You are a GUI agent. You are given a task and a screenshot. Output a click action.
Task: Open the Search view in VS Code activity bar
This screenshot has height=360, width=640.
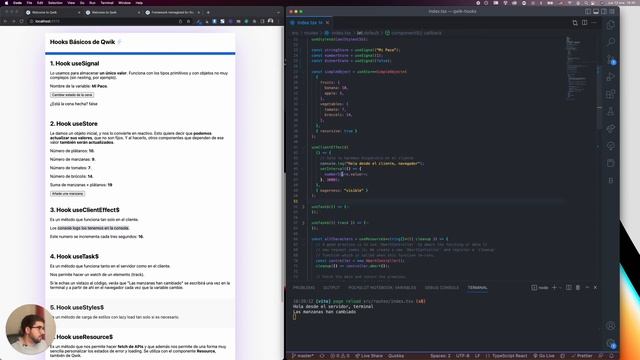(611, 42)
